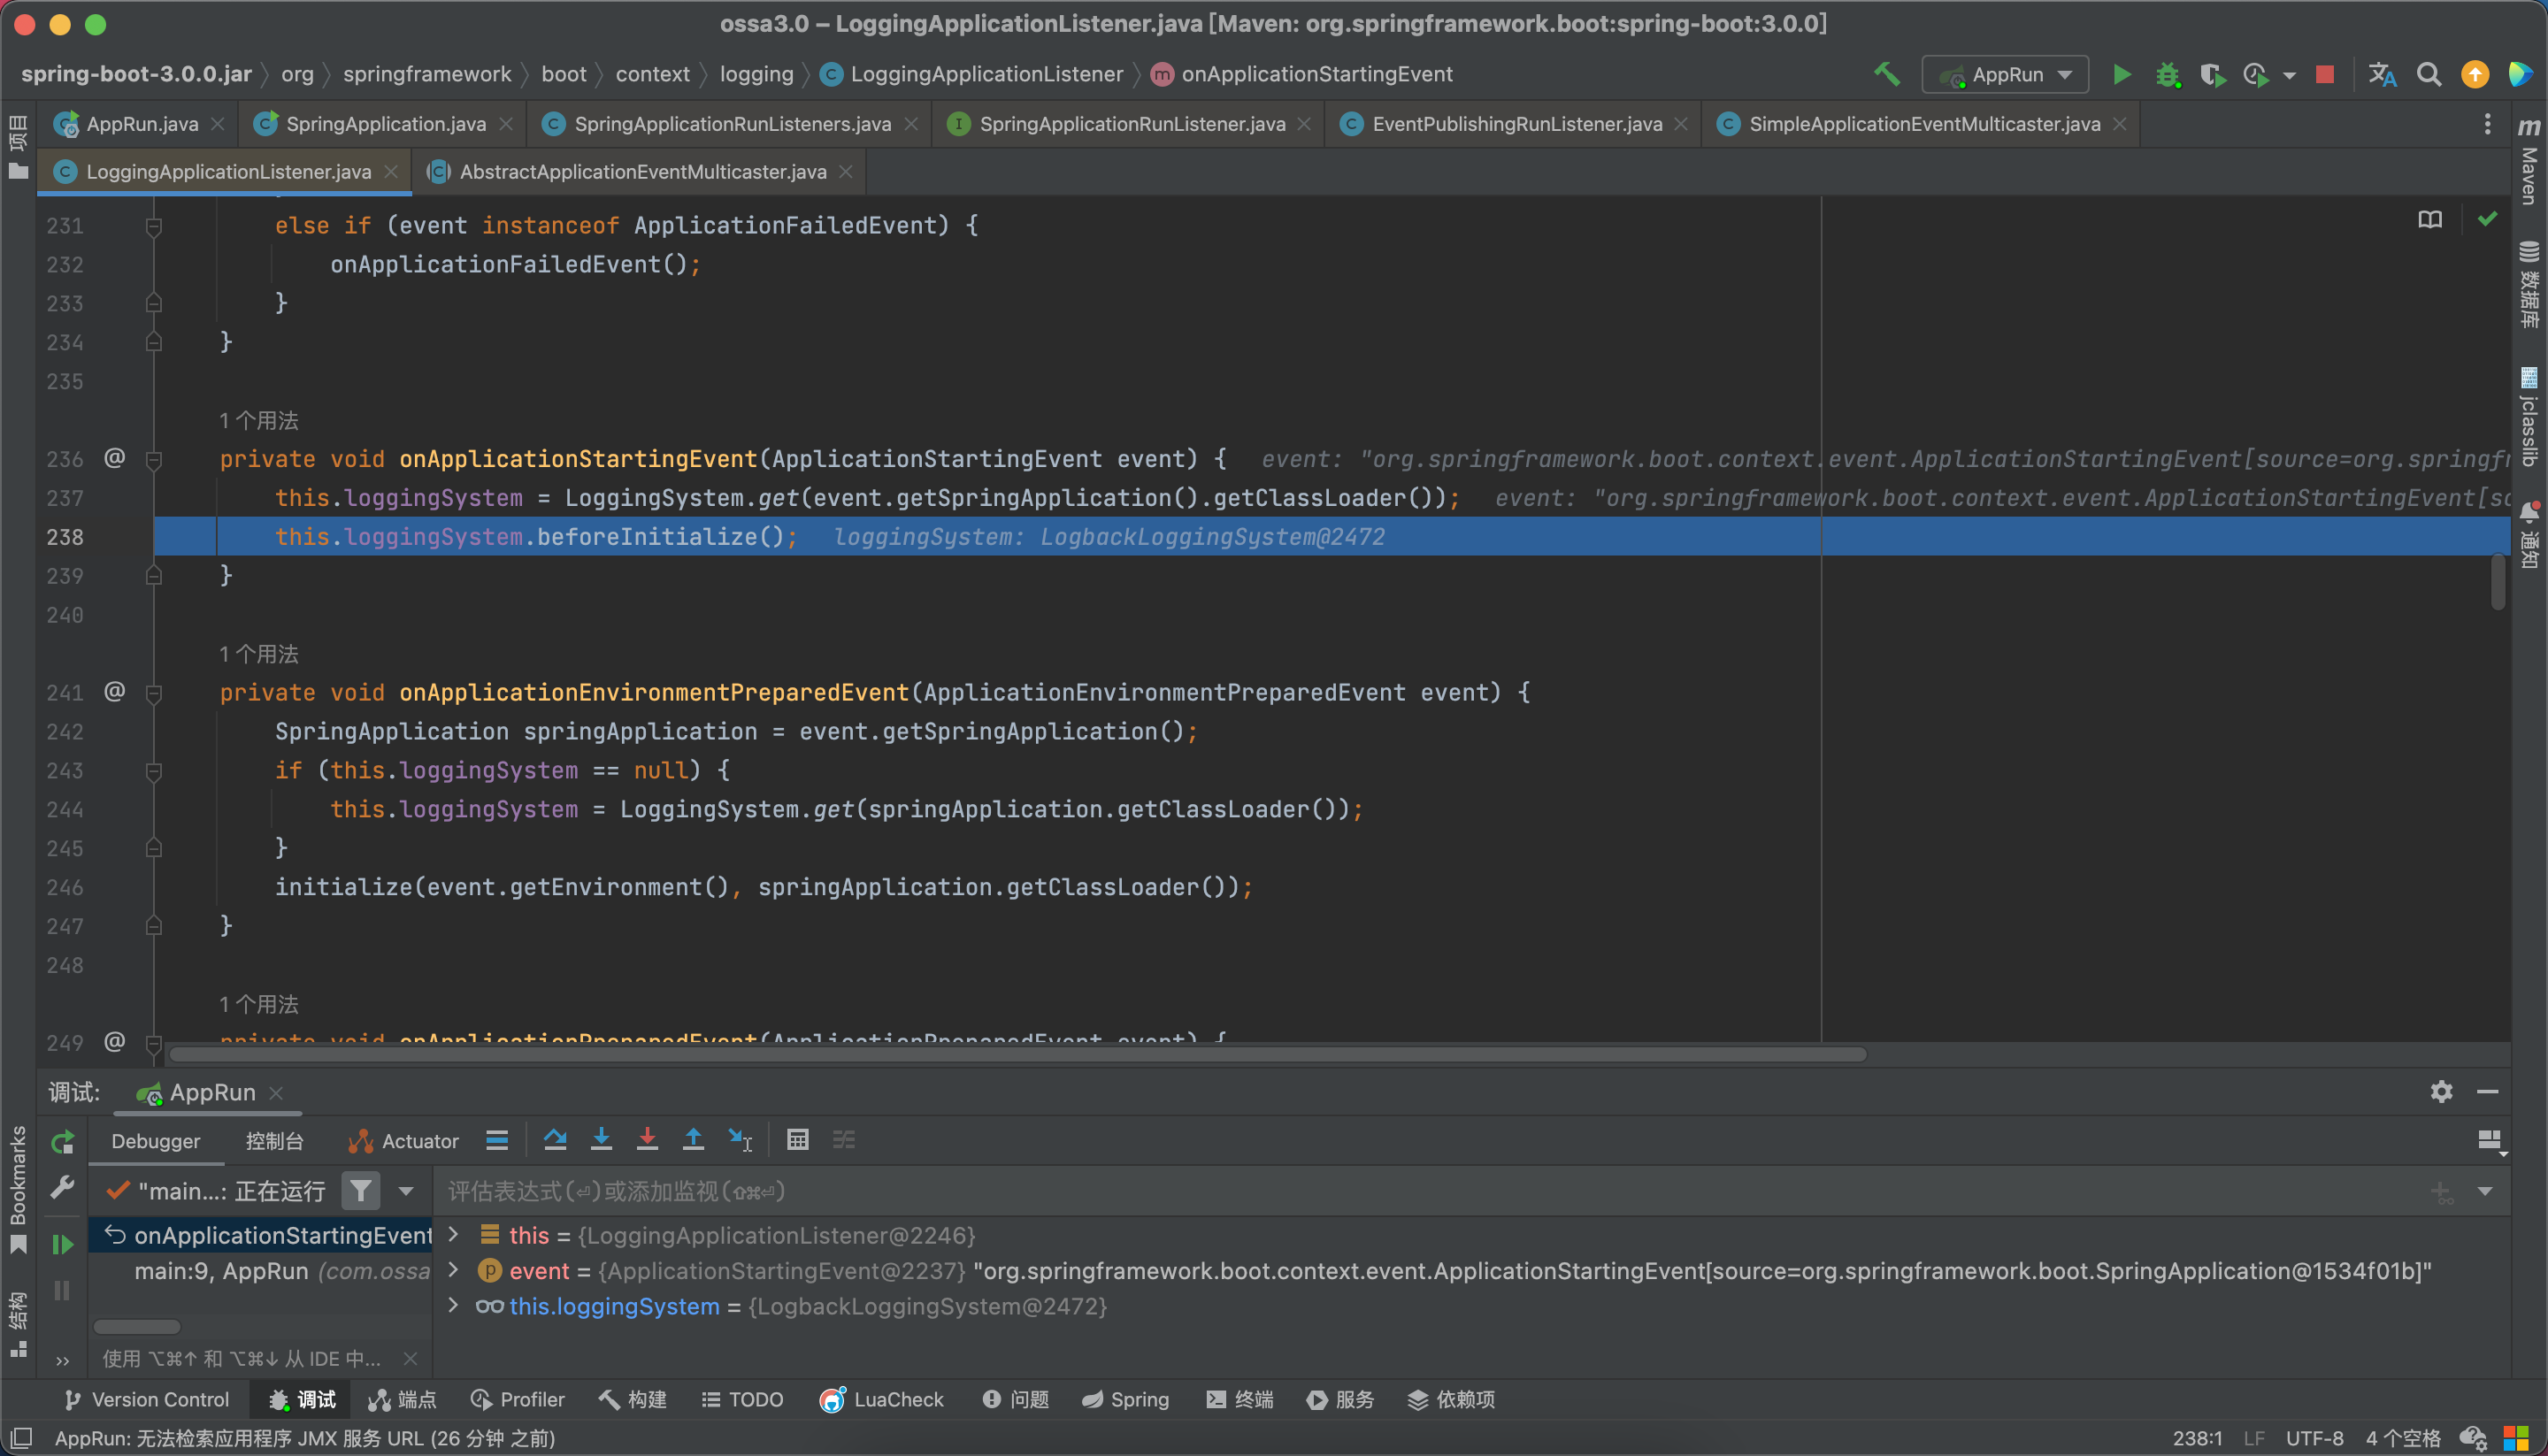Screen dimensions: 2548x1456
Task: Open SpringApplicationRunListeners.java tab
Action: point(731,124)
